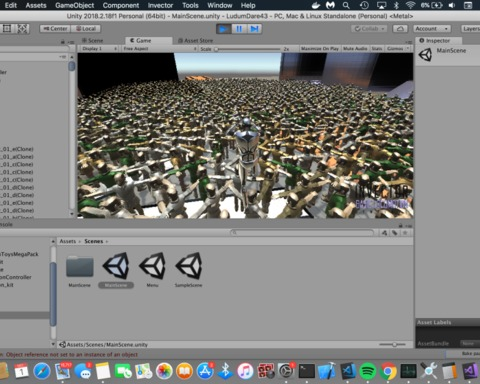
Task: Open Spotify from the Dock
Action: coord(367,371)
